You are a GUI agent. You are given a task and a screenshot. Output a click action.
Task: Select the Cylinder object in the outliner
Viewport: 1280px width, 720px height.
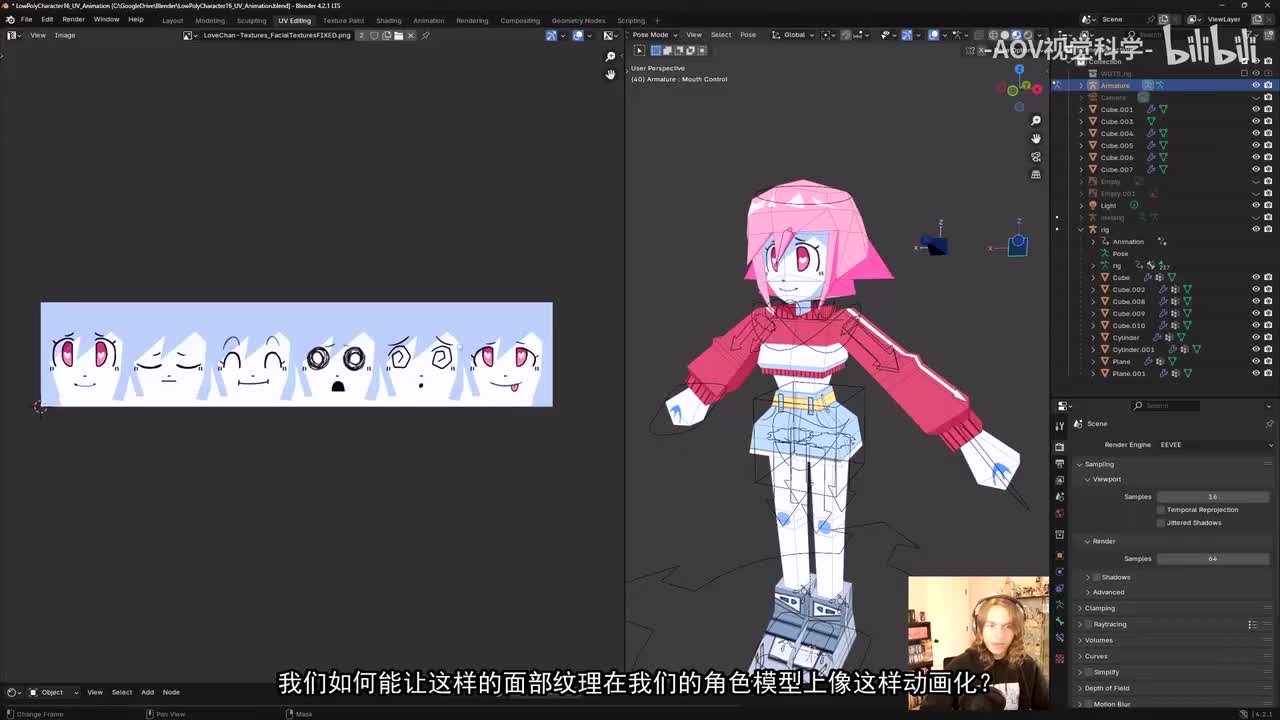tap(1125, 337)
